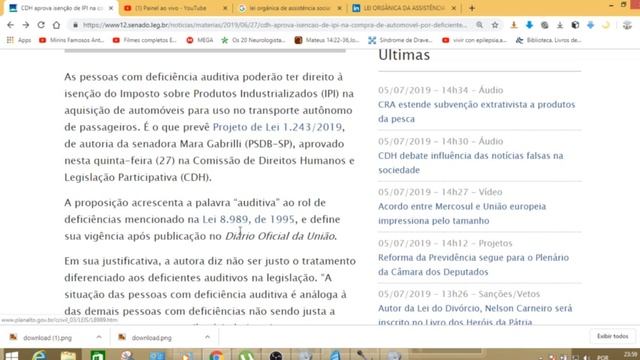Open the Apps bookmarks shortcut
Image resolution: width=640 pixels, height=360 pixels.
(x=19, y=40)
